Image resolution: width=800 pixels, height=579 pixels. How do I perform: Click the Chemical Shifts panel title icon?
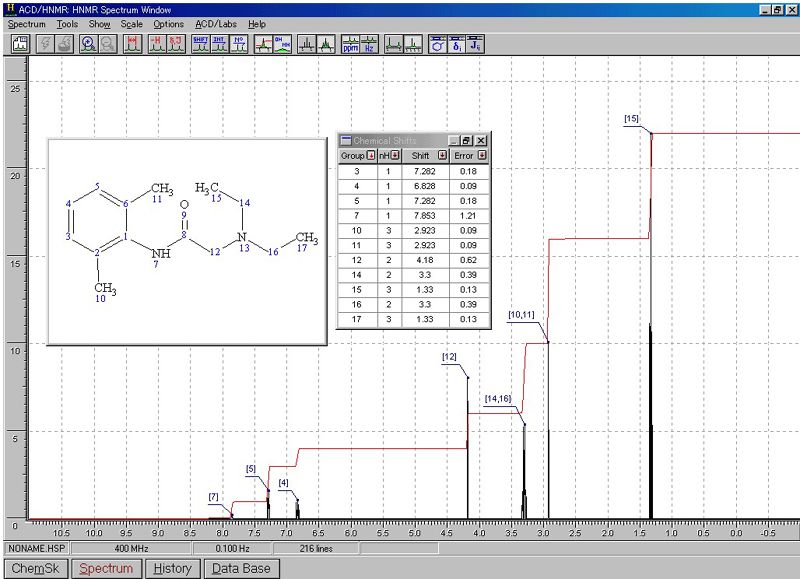coord(346,140)
